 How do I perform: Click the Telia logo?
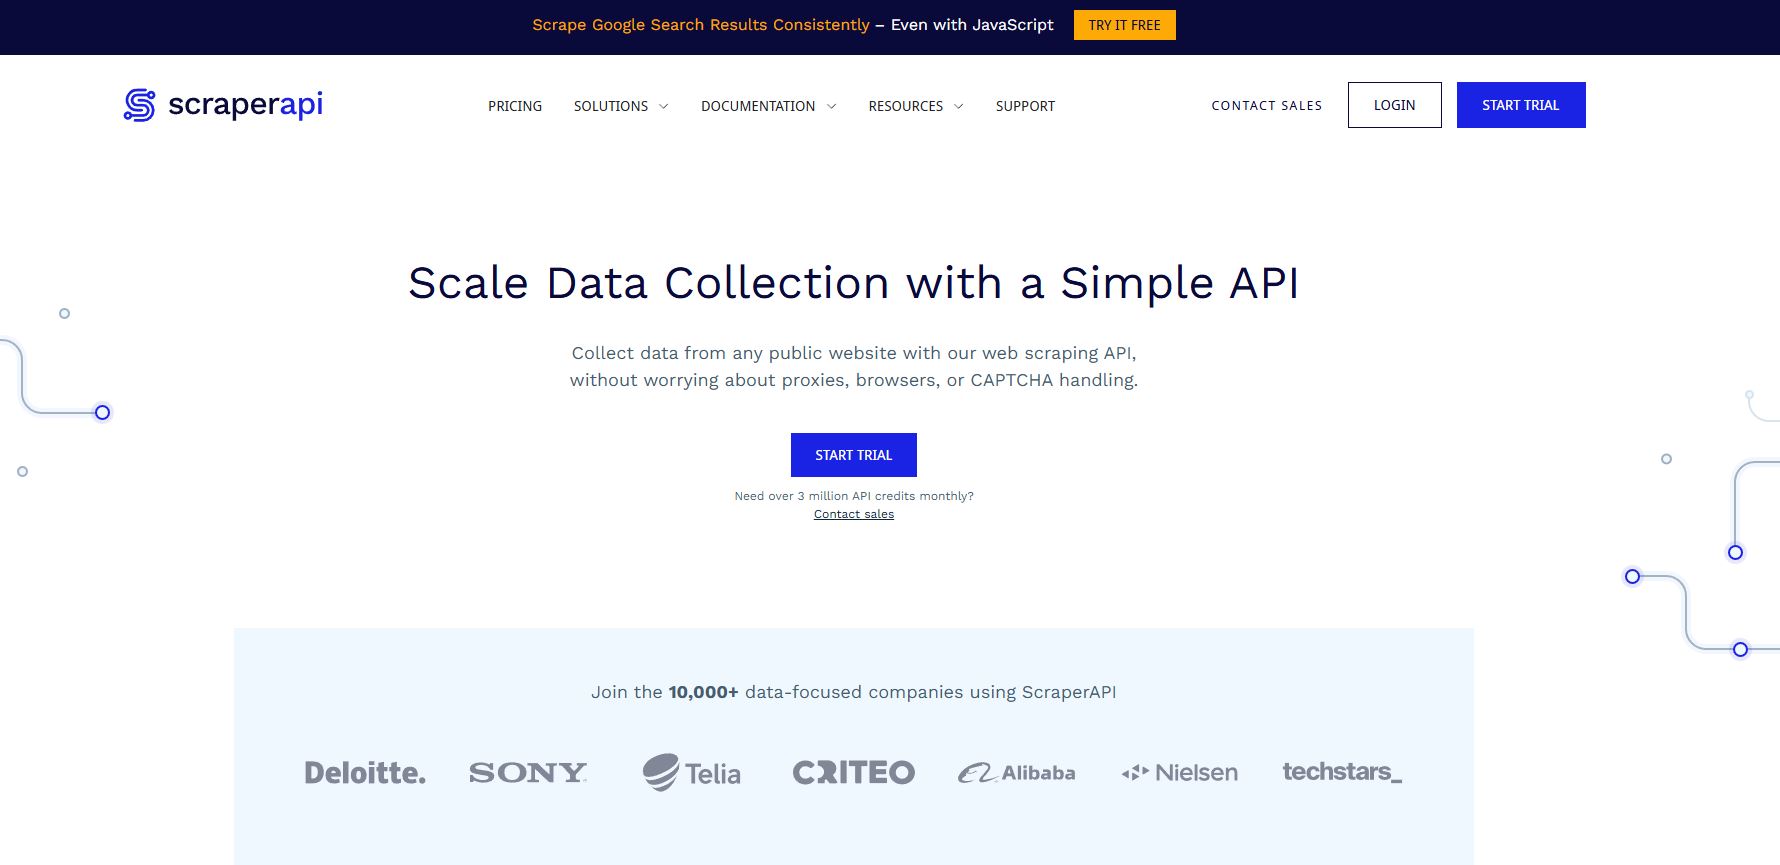(691, 773)
